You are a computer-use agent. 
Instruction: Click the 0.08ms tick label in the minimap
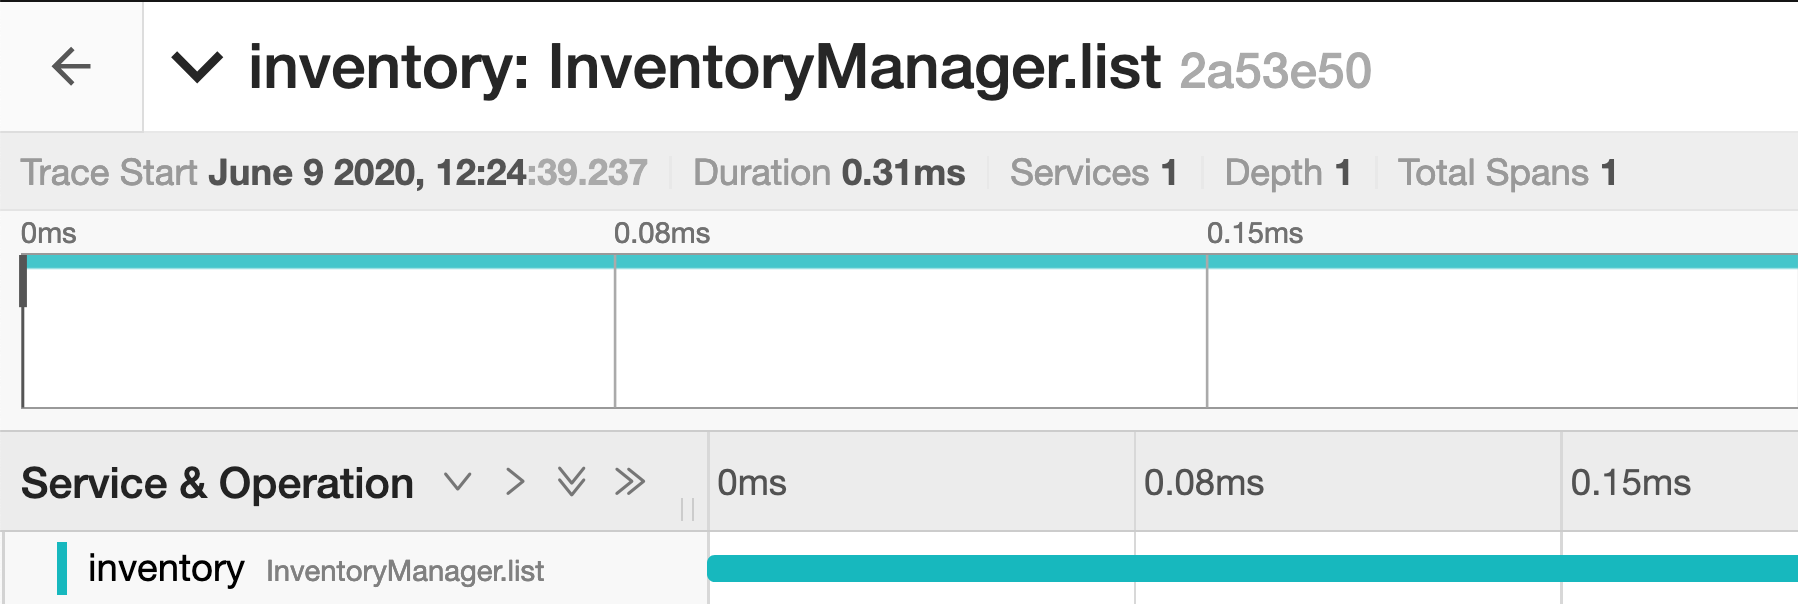tap(662, 234)
